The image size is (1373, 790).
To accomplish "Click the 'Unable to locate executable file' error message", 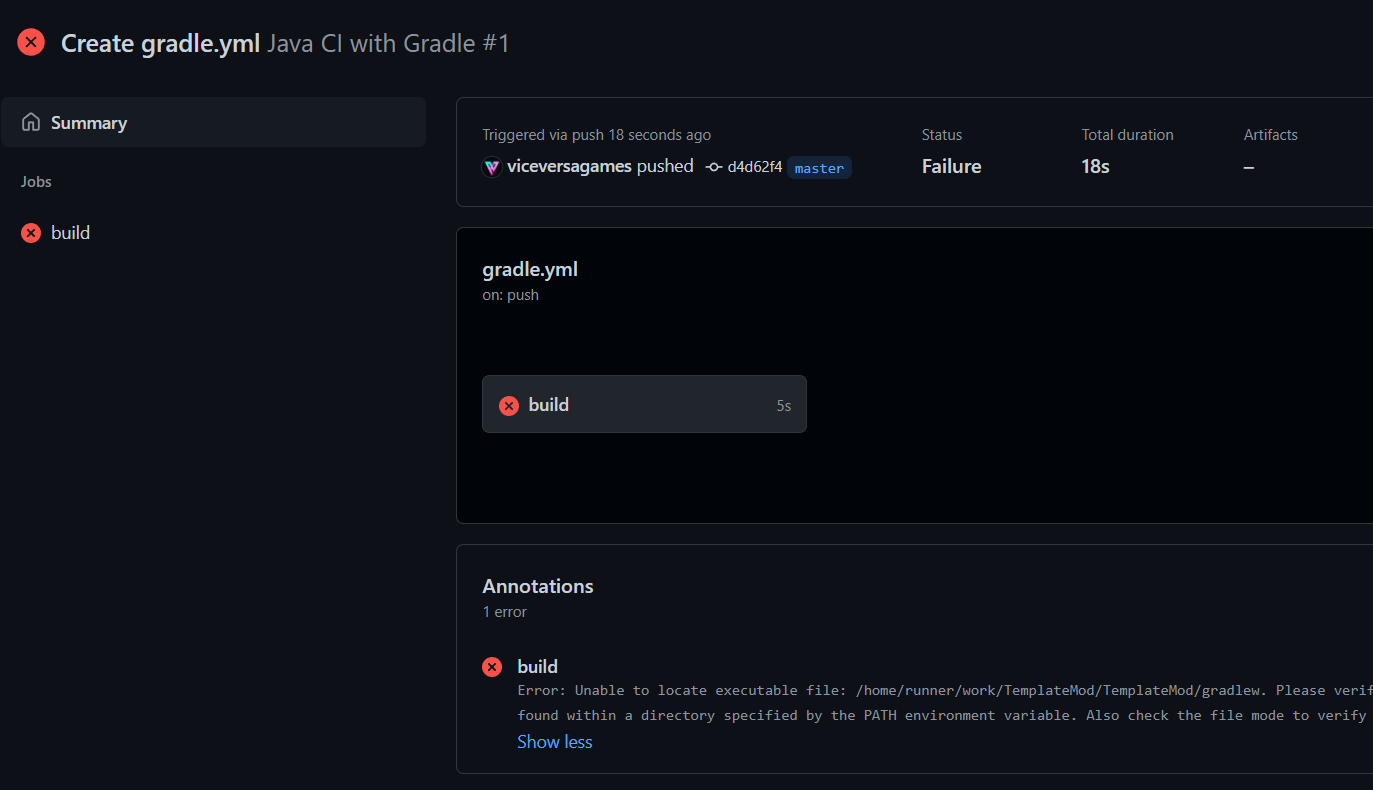I will 944,703.
